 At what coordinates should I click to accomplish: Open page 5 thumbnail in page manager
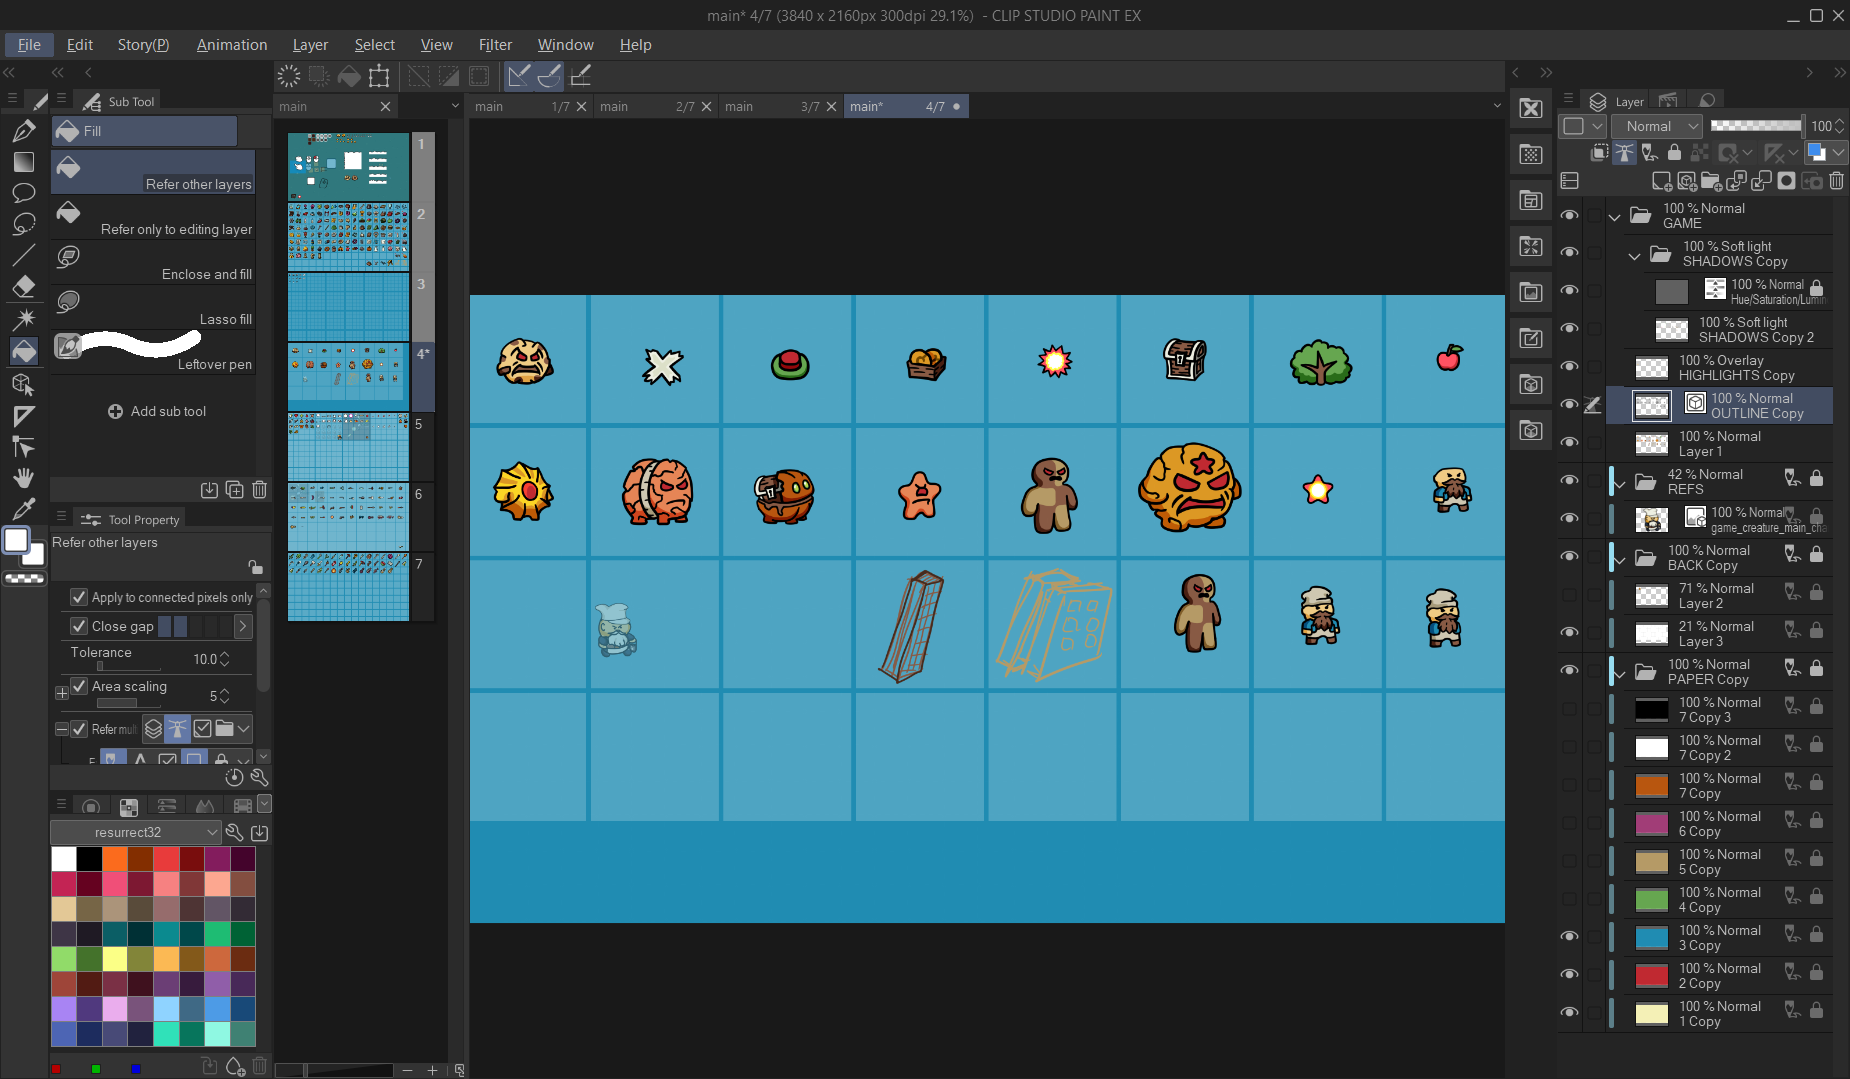348,447
